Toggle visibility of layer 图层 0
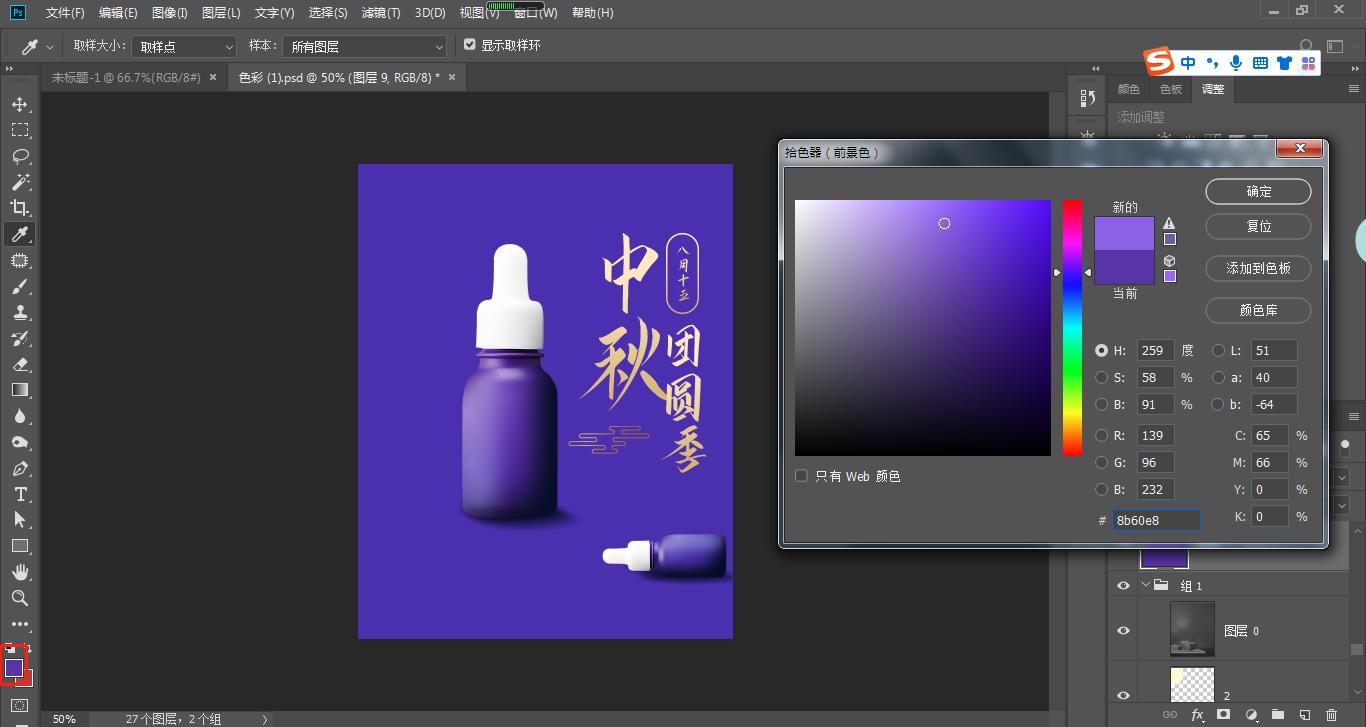This screenshot has height=727, width=1366. point(1123,630)
